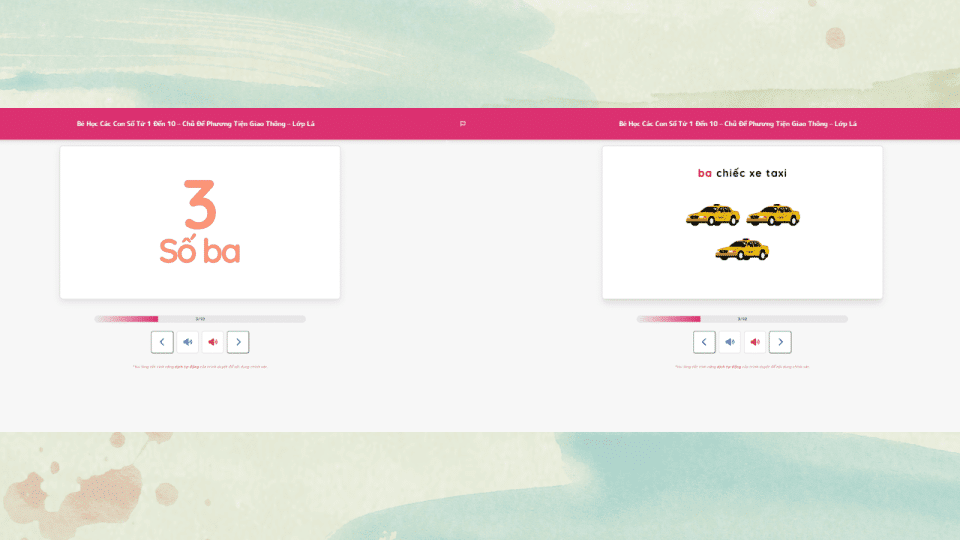The height and width of the screenshot is (540, 960).
Task: Play blue speaker audio below taxi card
Action: coord(730,342)
